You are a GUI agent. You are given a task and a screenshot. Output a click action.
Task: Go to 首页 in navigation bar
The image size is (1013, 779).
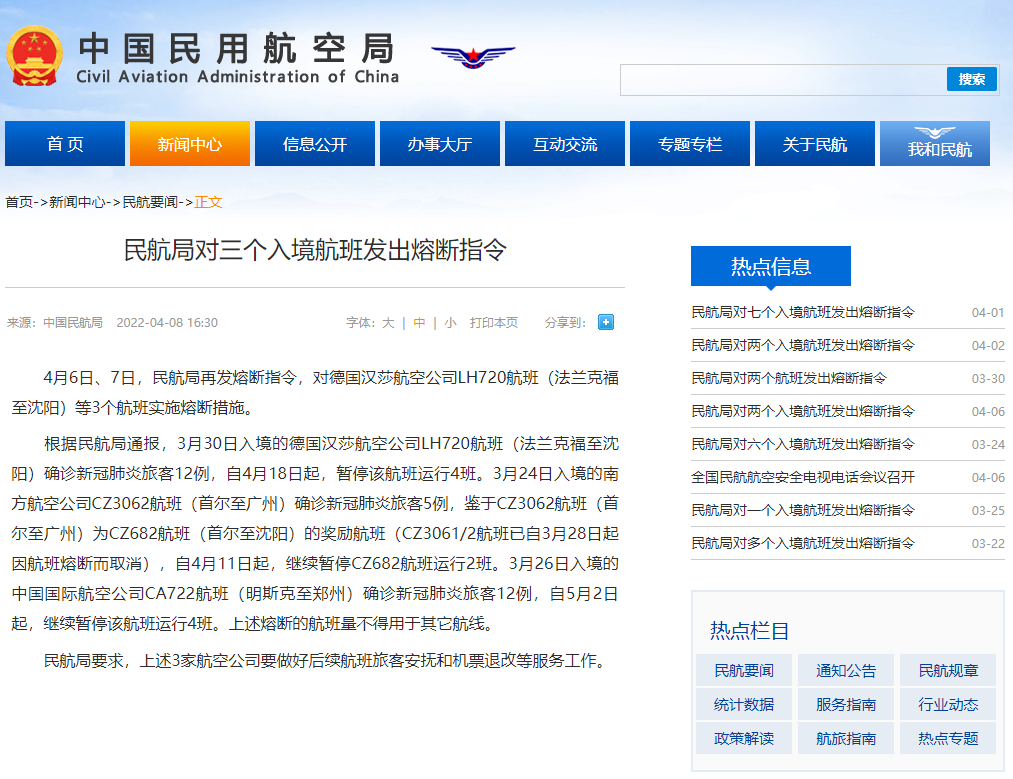tap(65, 144)
